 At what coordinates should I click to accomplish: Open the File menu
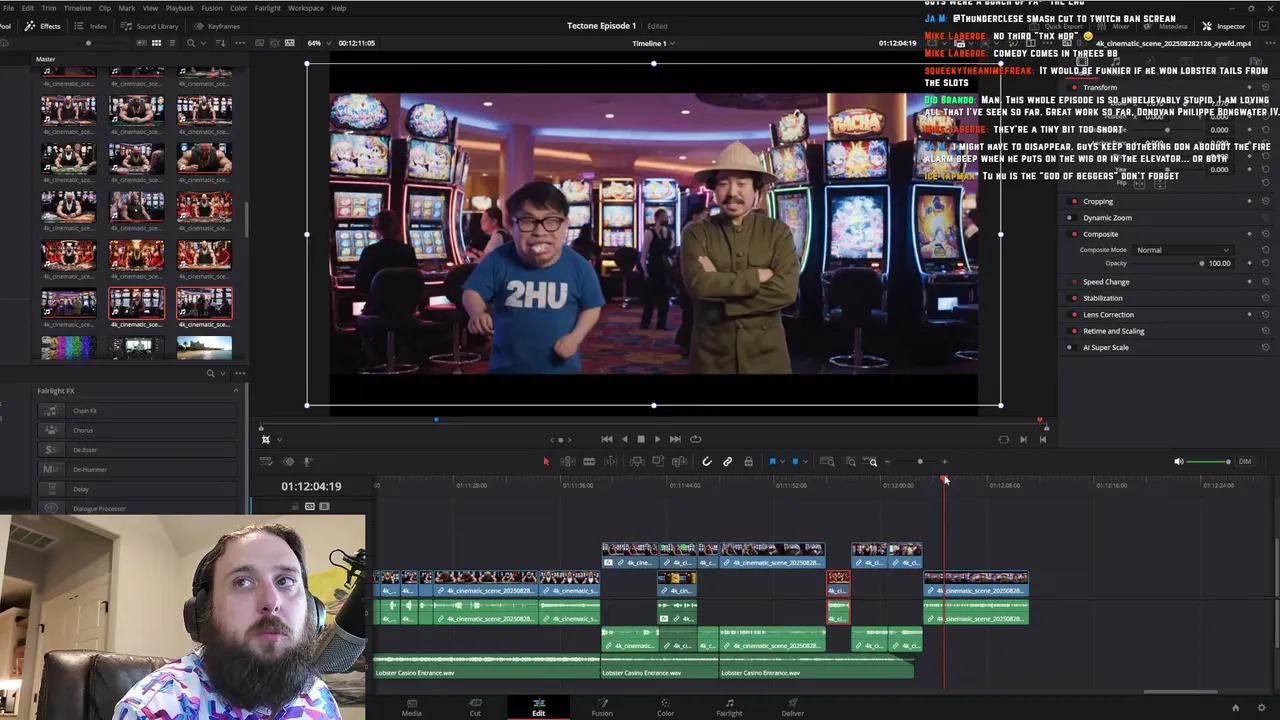click(8, 8)
